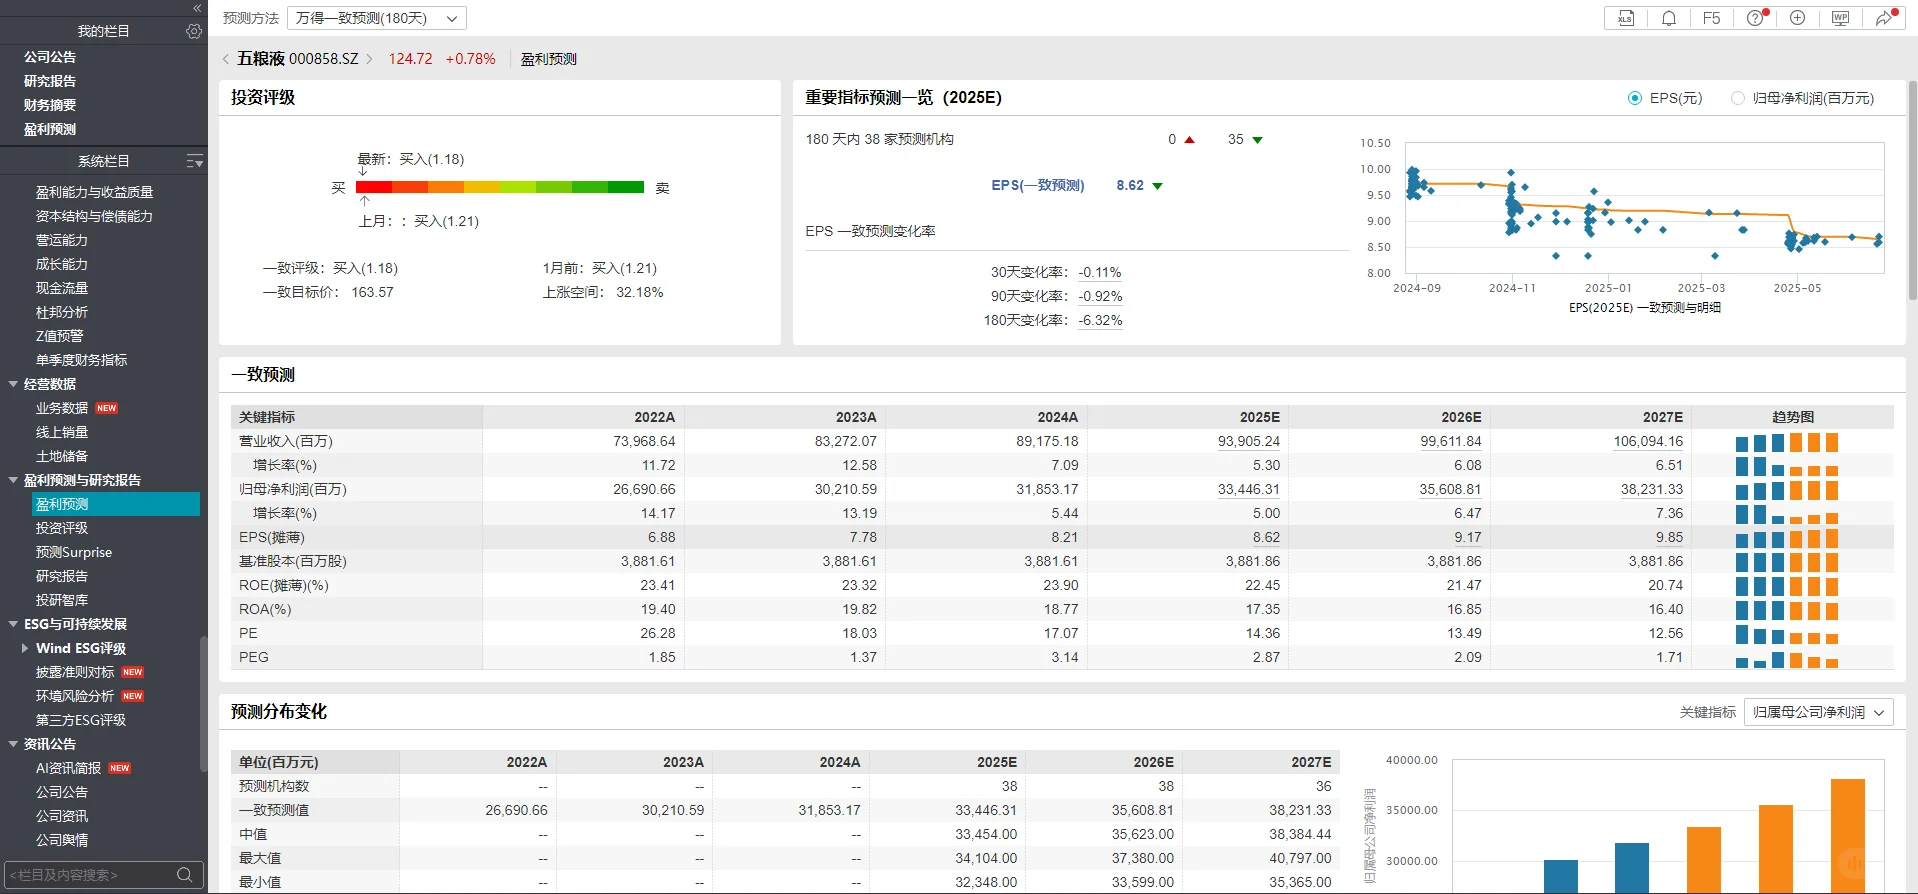Open 我的栏目 settings gear
The image size is (1918, 894).
[194, 31]
